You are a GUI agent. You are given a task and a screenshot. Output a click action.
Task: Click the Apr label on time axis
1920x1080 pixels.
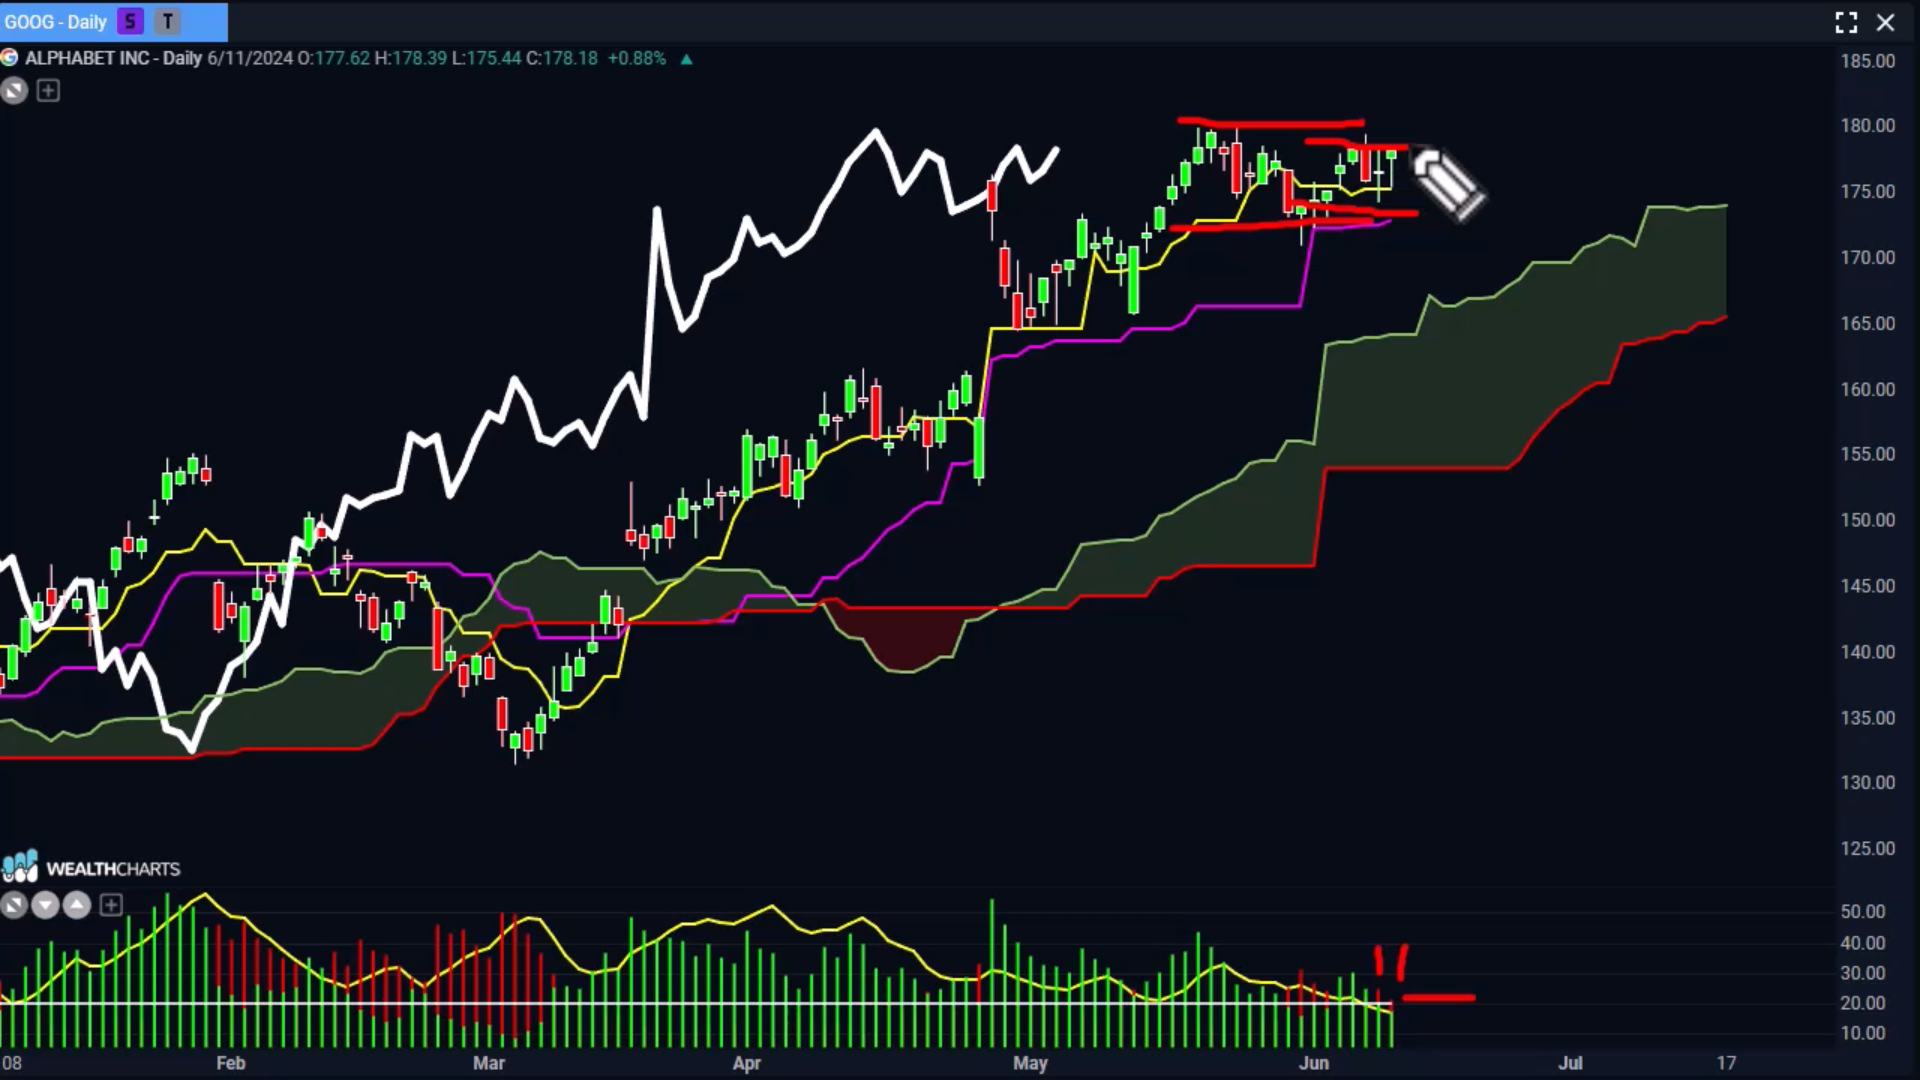pyautogui.click(x=747, y=1063)
